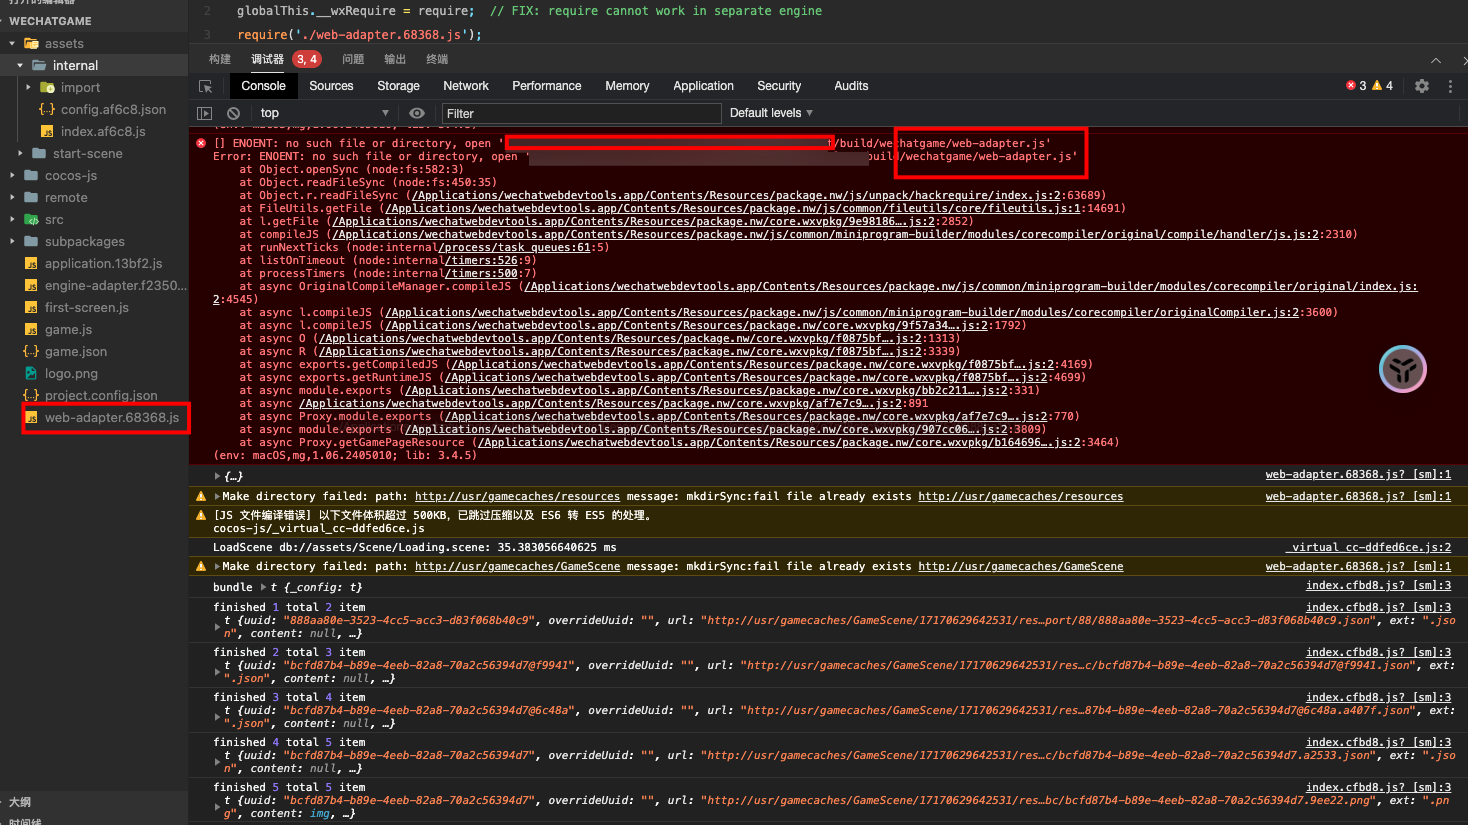
Task: Open the Network tab
Action: pyautogui.click(x=466, y=86)
